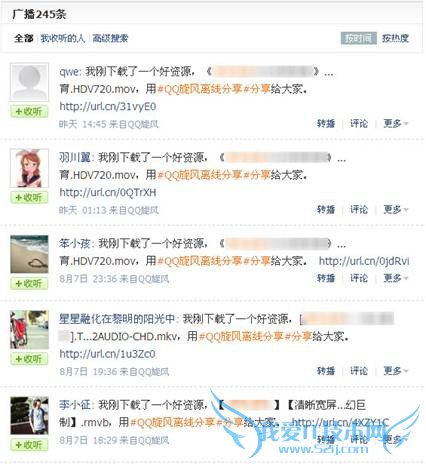Open 星星融化在黎明的阳光中 user profile name

pyautogui.click(x=117, y=319)
